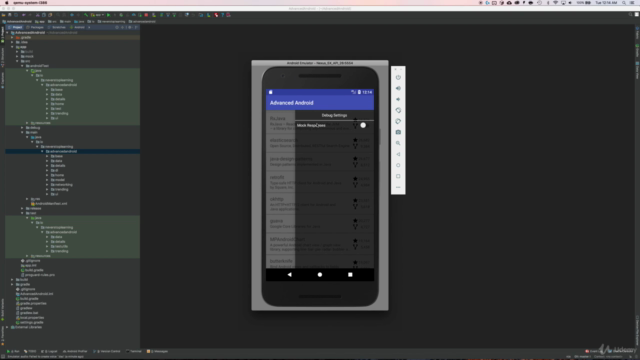
Task: Click the Make Project hammer icon
Action: pyautogui.click(x=86, y=15)
